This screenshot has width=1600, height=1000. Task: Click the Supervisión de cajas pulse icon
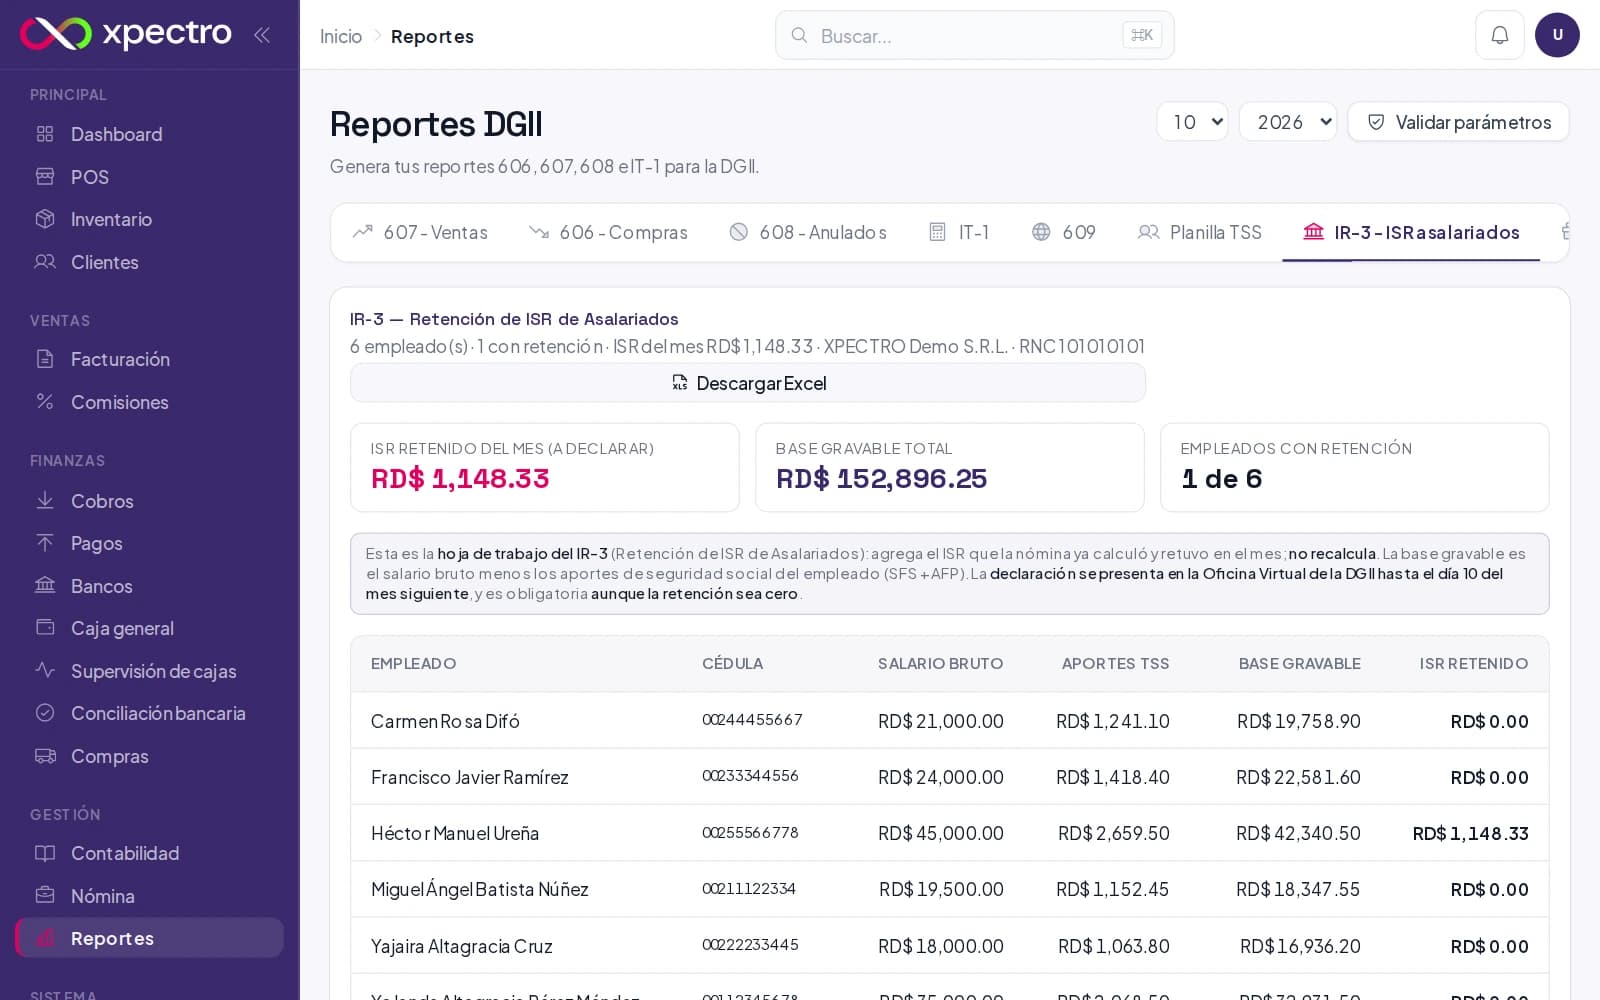[x=45, y=671]
